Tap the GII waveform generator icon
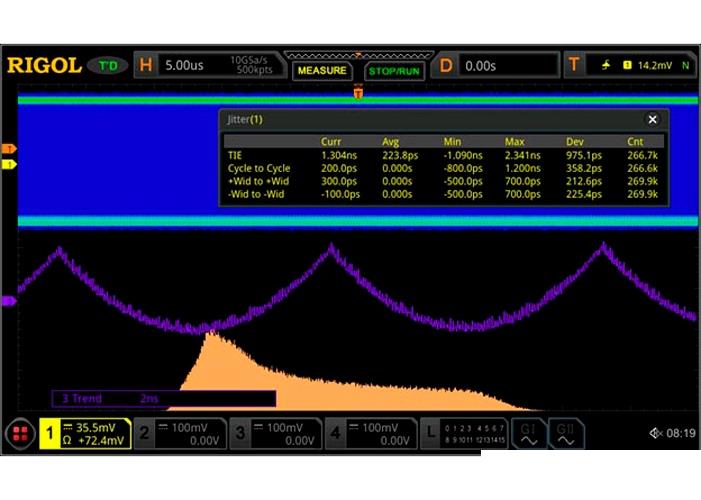Screen dimensions: 701x500 [x=567, y=433]
